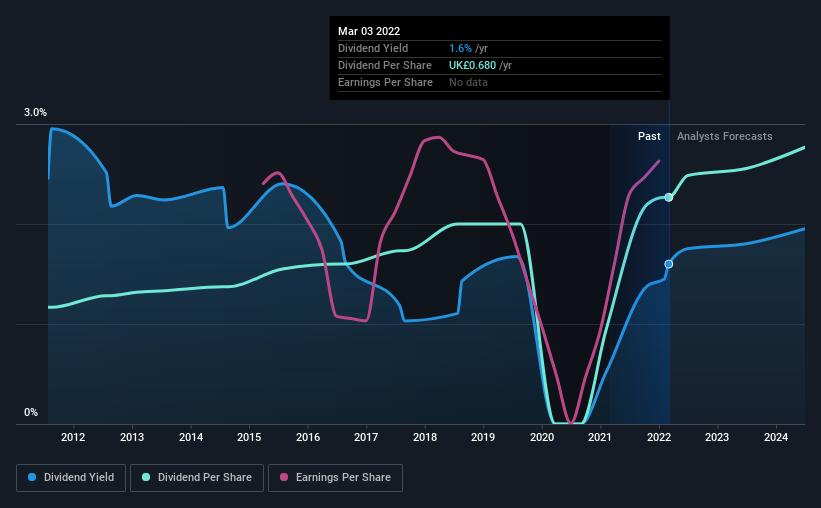Toggle the Earnings Per Share legend button
Image resolution: width=821 pixels, height=508 pixels.
(335, 478)
